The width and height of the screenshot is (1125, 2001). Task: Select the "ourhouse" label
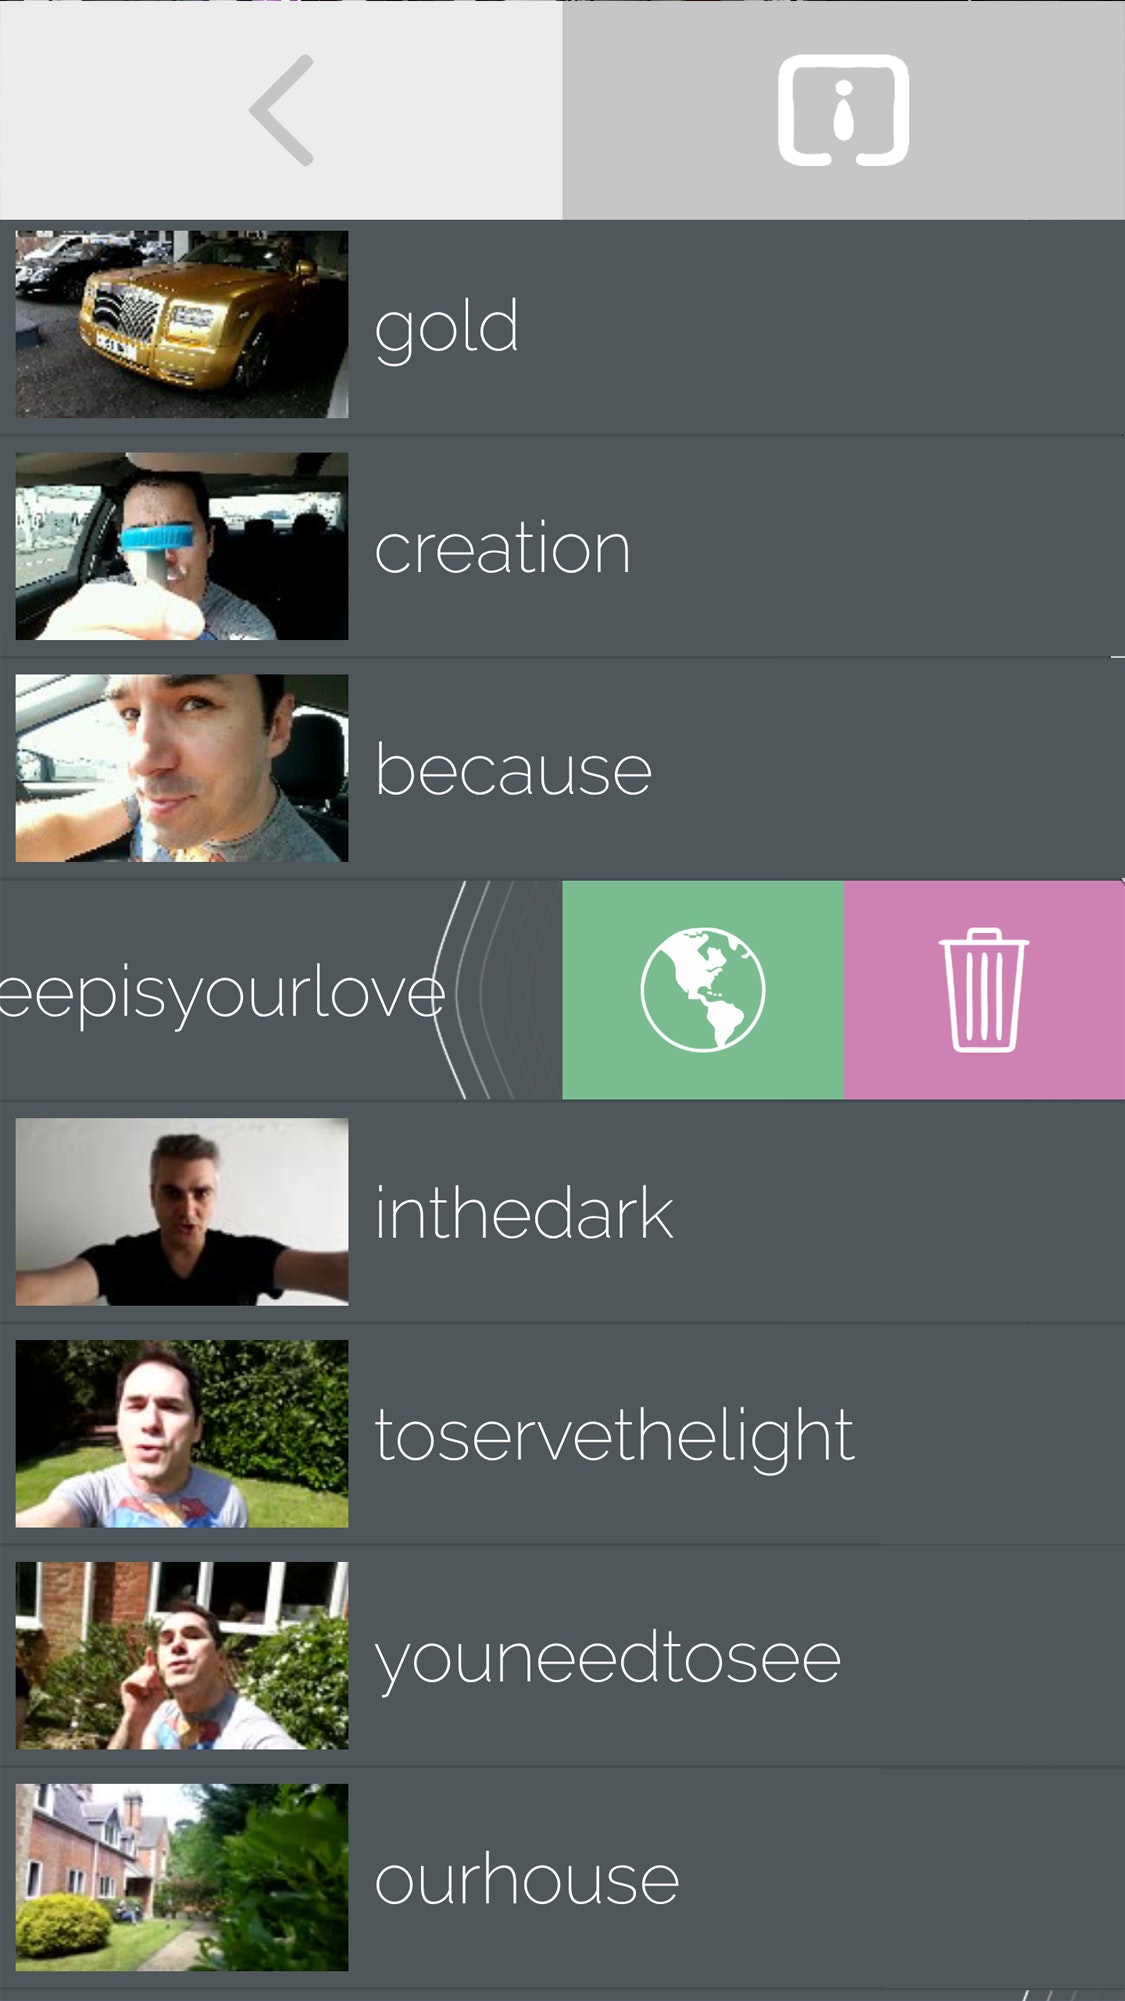[527, 1880]
